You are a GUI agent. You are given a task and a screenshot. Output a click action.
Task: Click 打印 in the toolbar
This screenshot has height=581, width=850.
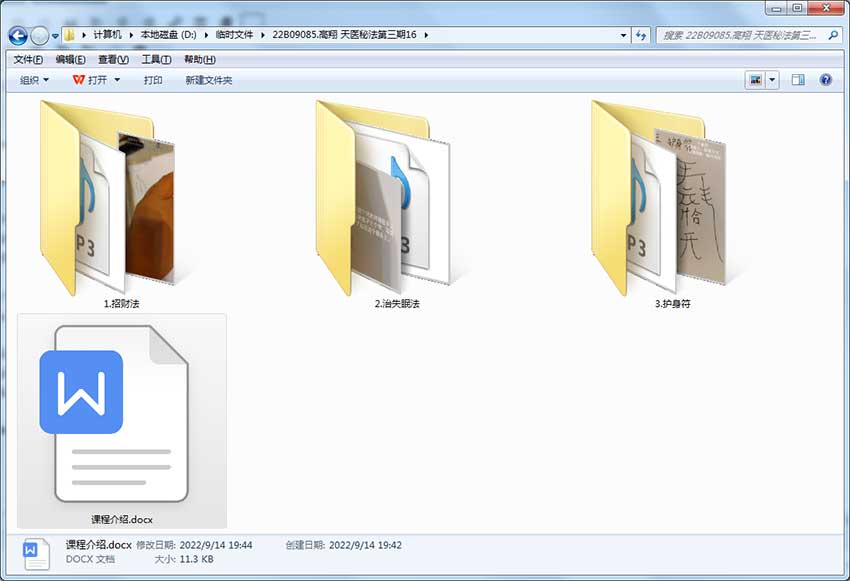153,80
